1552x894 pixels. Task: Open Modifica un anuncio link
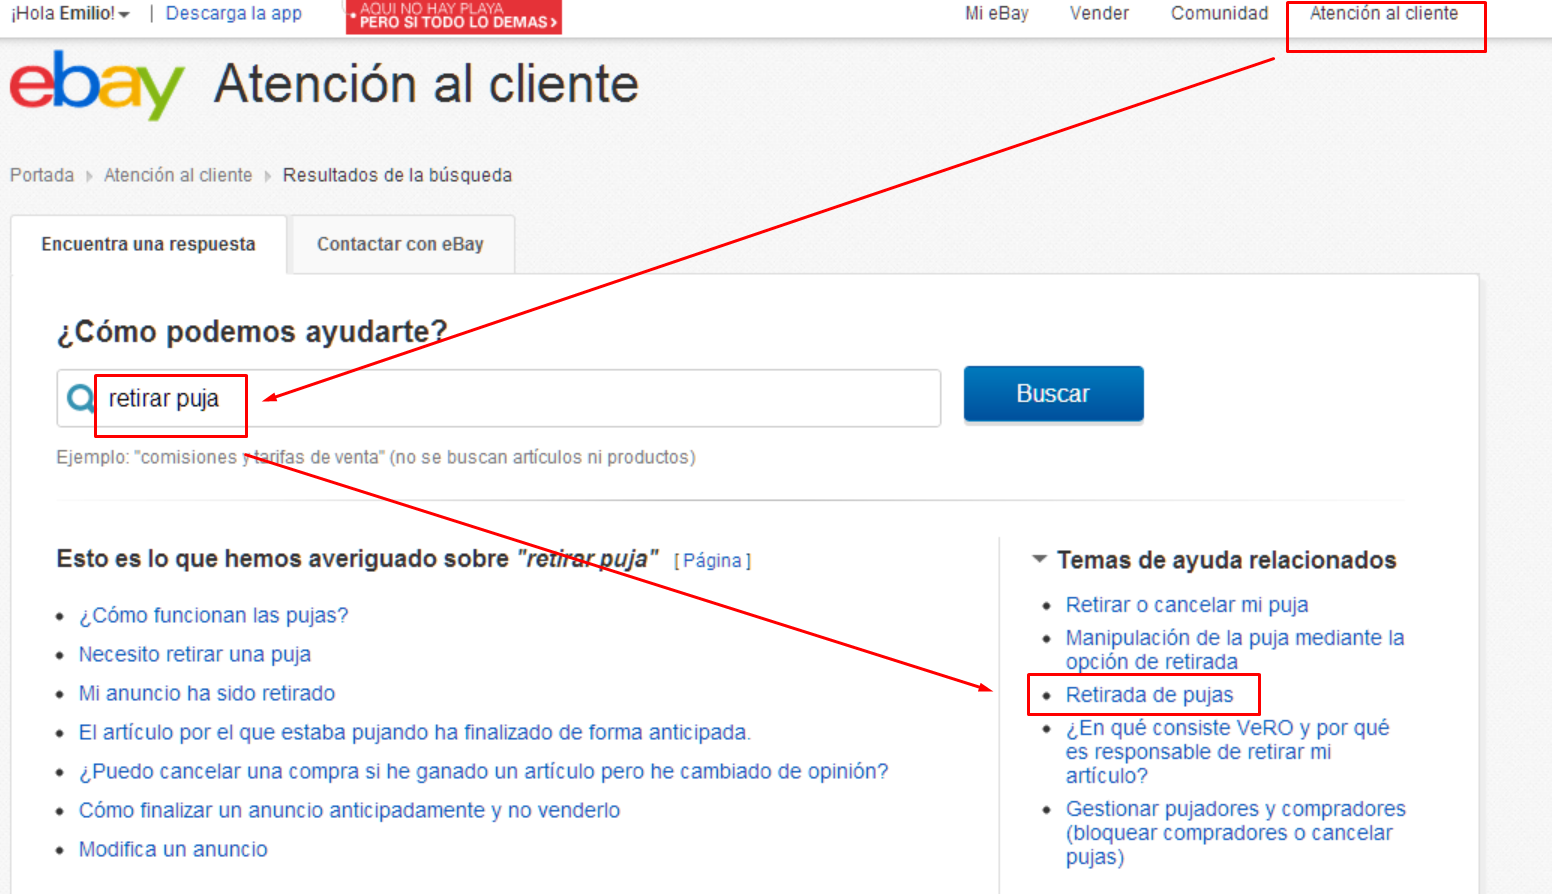pyautogui.click(x=173, y=849)
